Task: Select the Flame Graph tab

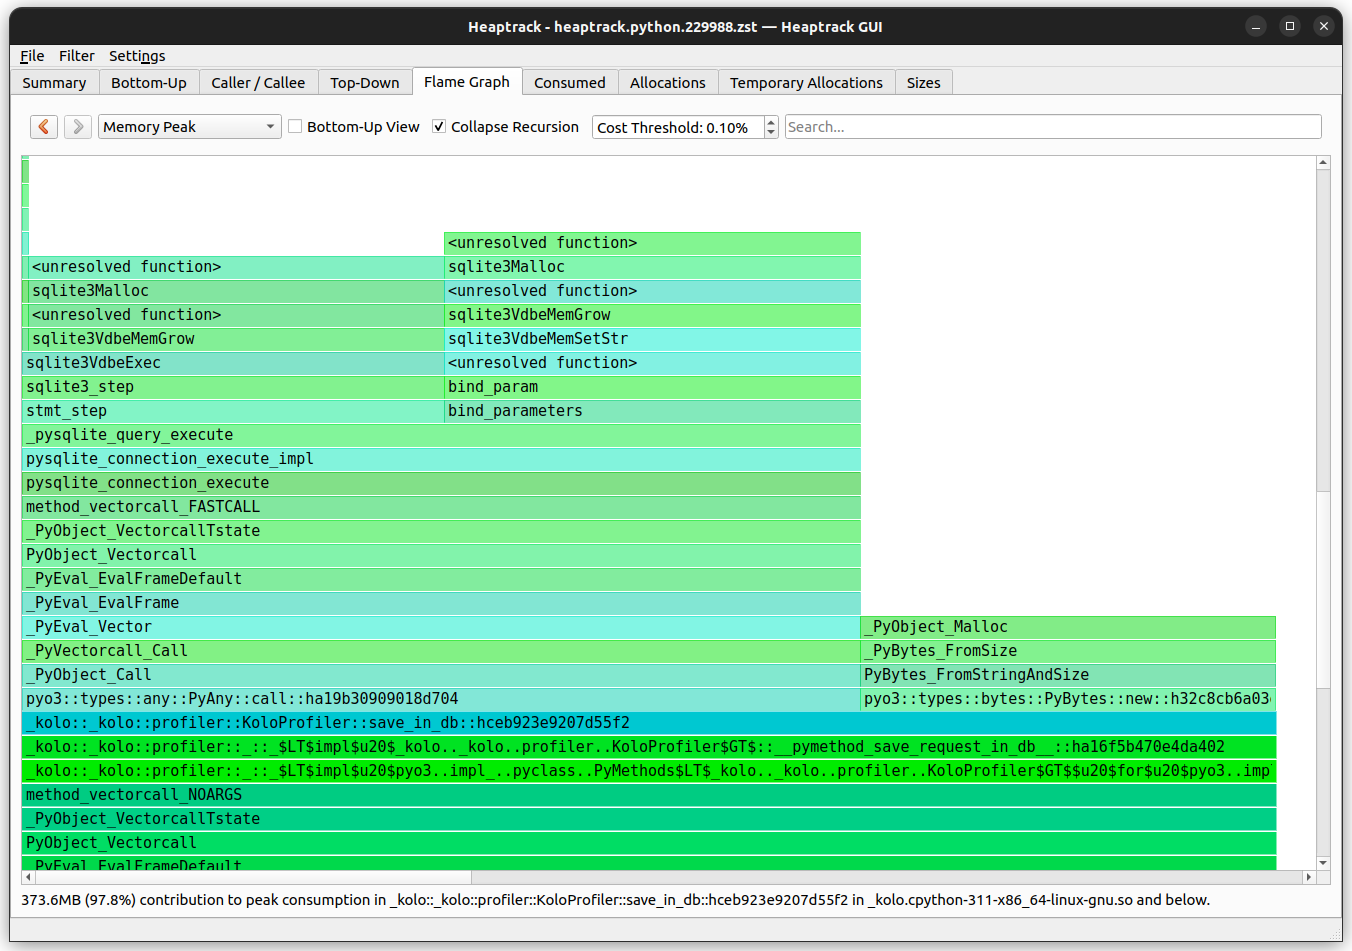Action: (x=467, y=82)
